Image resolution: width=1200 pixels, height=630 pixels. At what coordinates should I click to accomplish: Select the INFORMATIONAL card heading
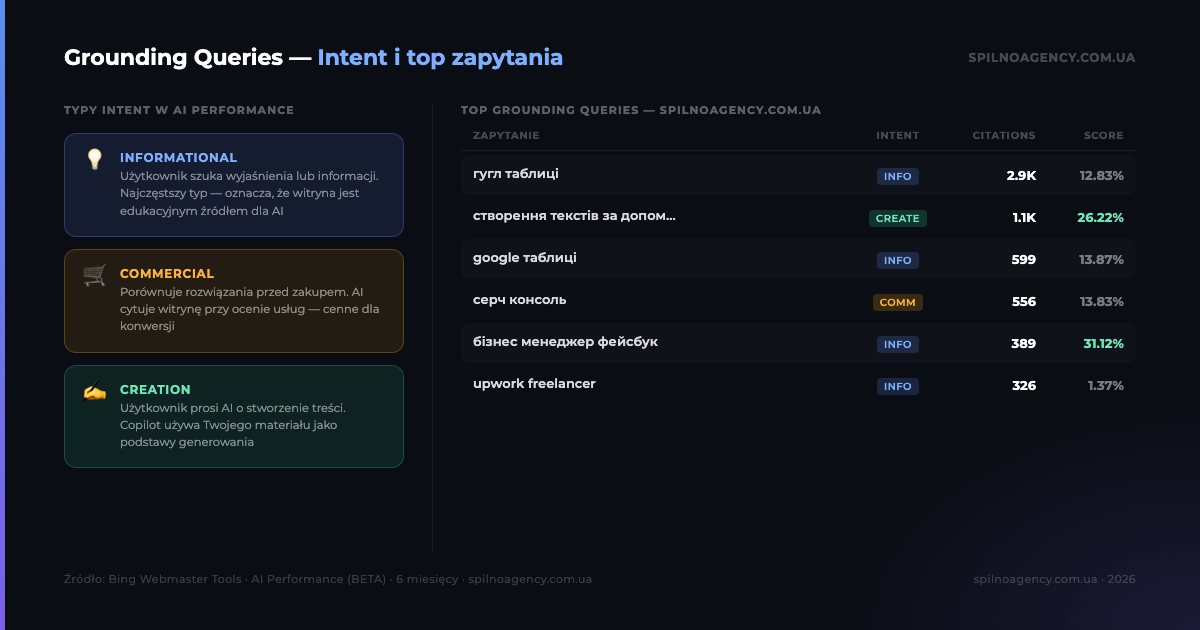tap(178, 158)
